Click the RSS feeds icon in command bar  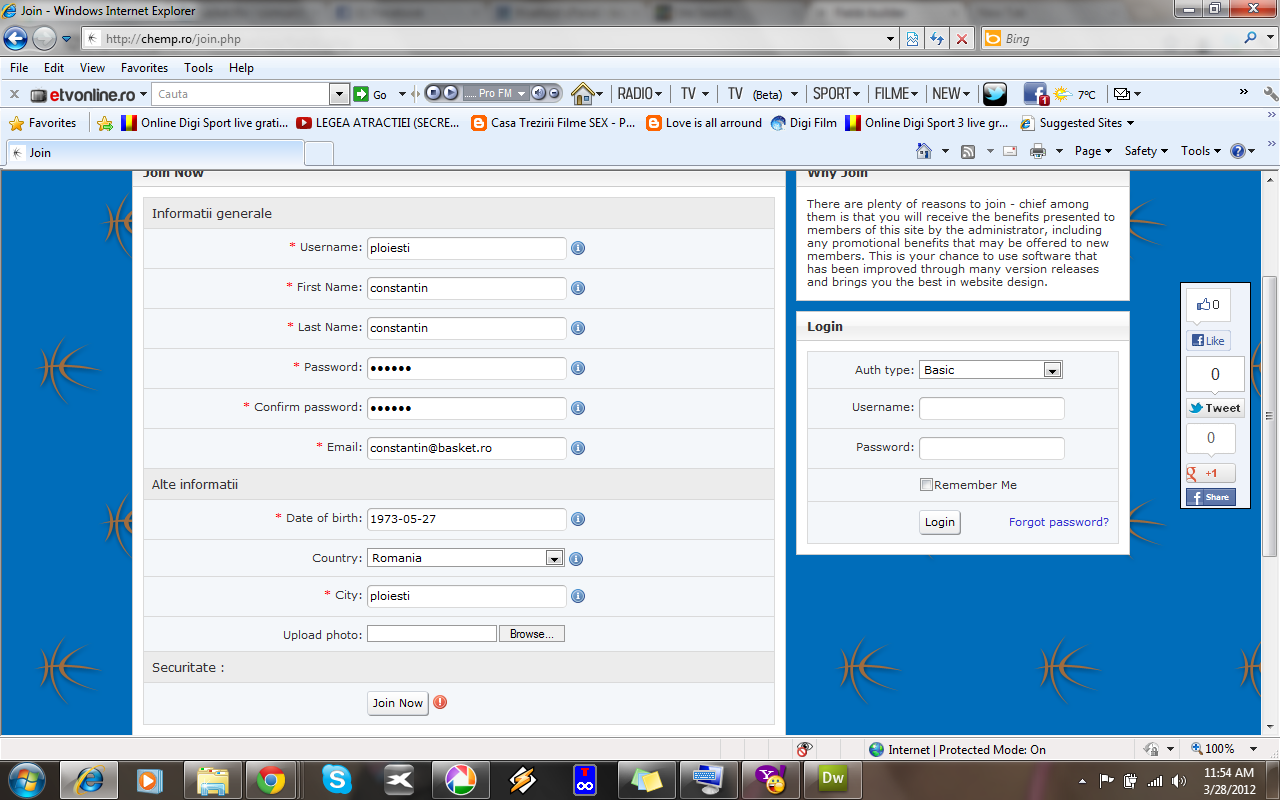tap(968, 151)
